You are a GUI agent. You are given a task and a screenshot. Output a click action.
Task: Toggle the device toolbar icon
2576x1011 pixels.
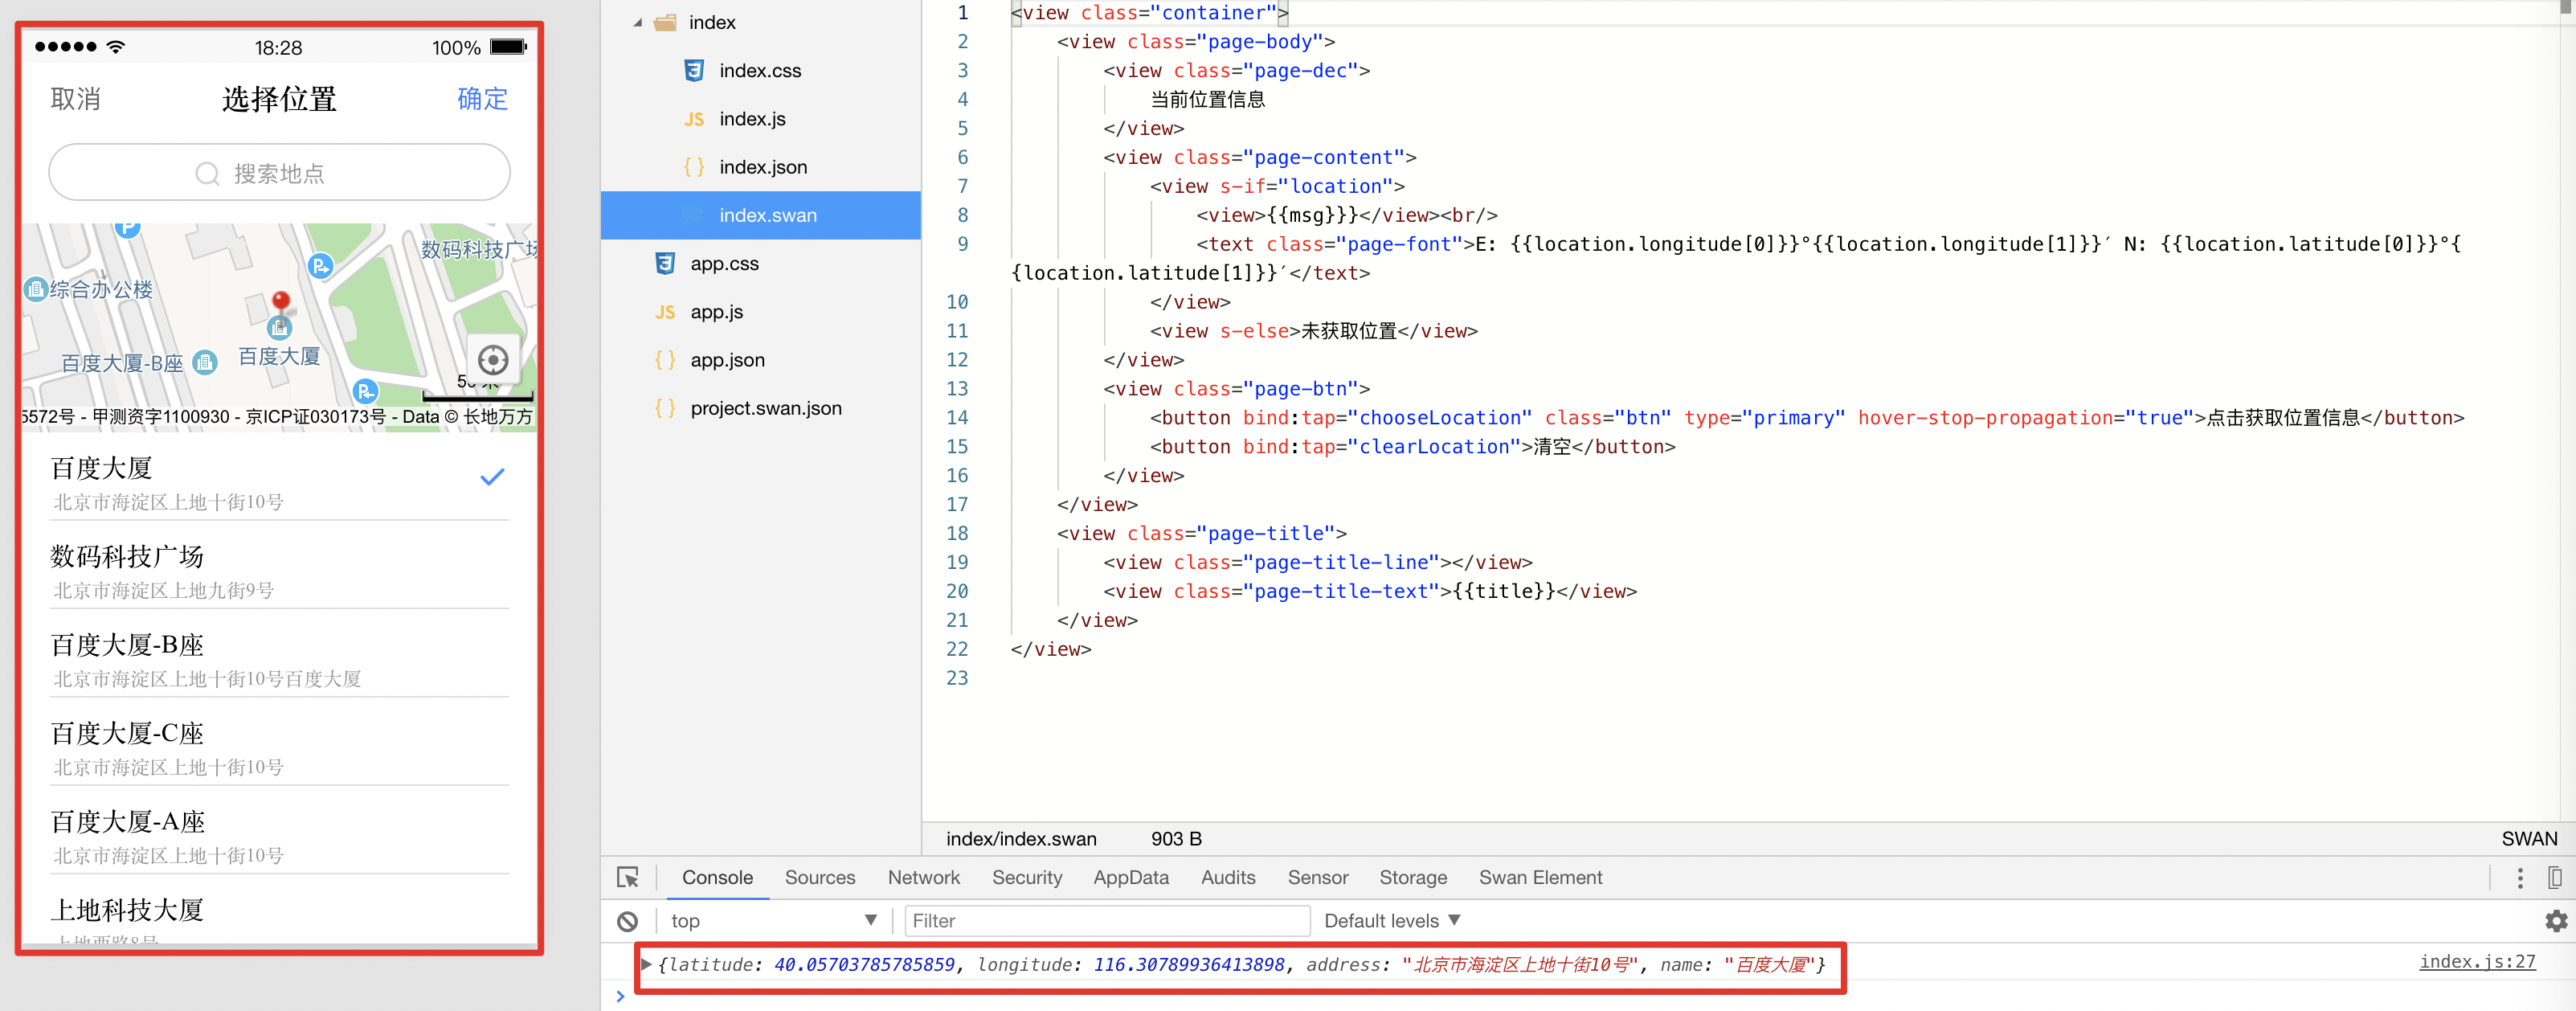pyautogui.click(x=2554, y=878)
